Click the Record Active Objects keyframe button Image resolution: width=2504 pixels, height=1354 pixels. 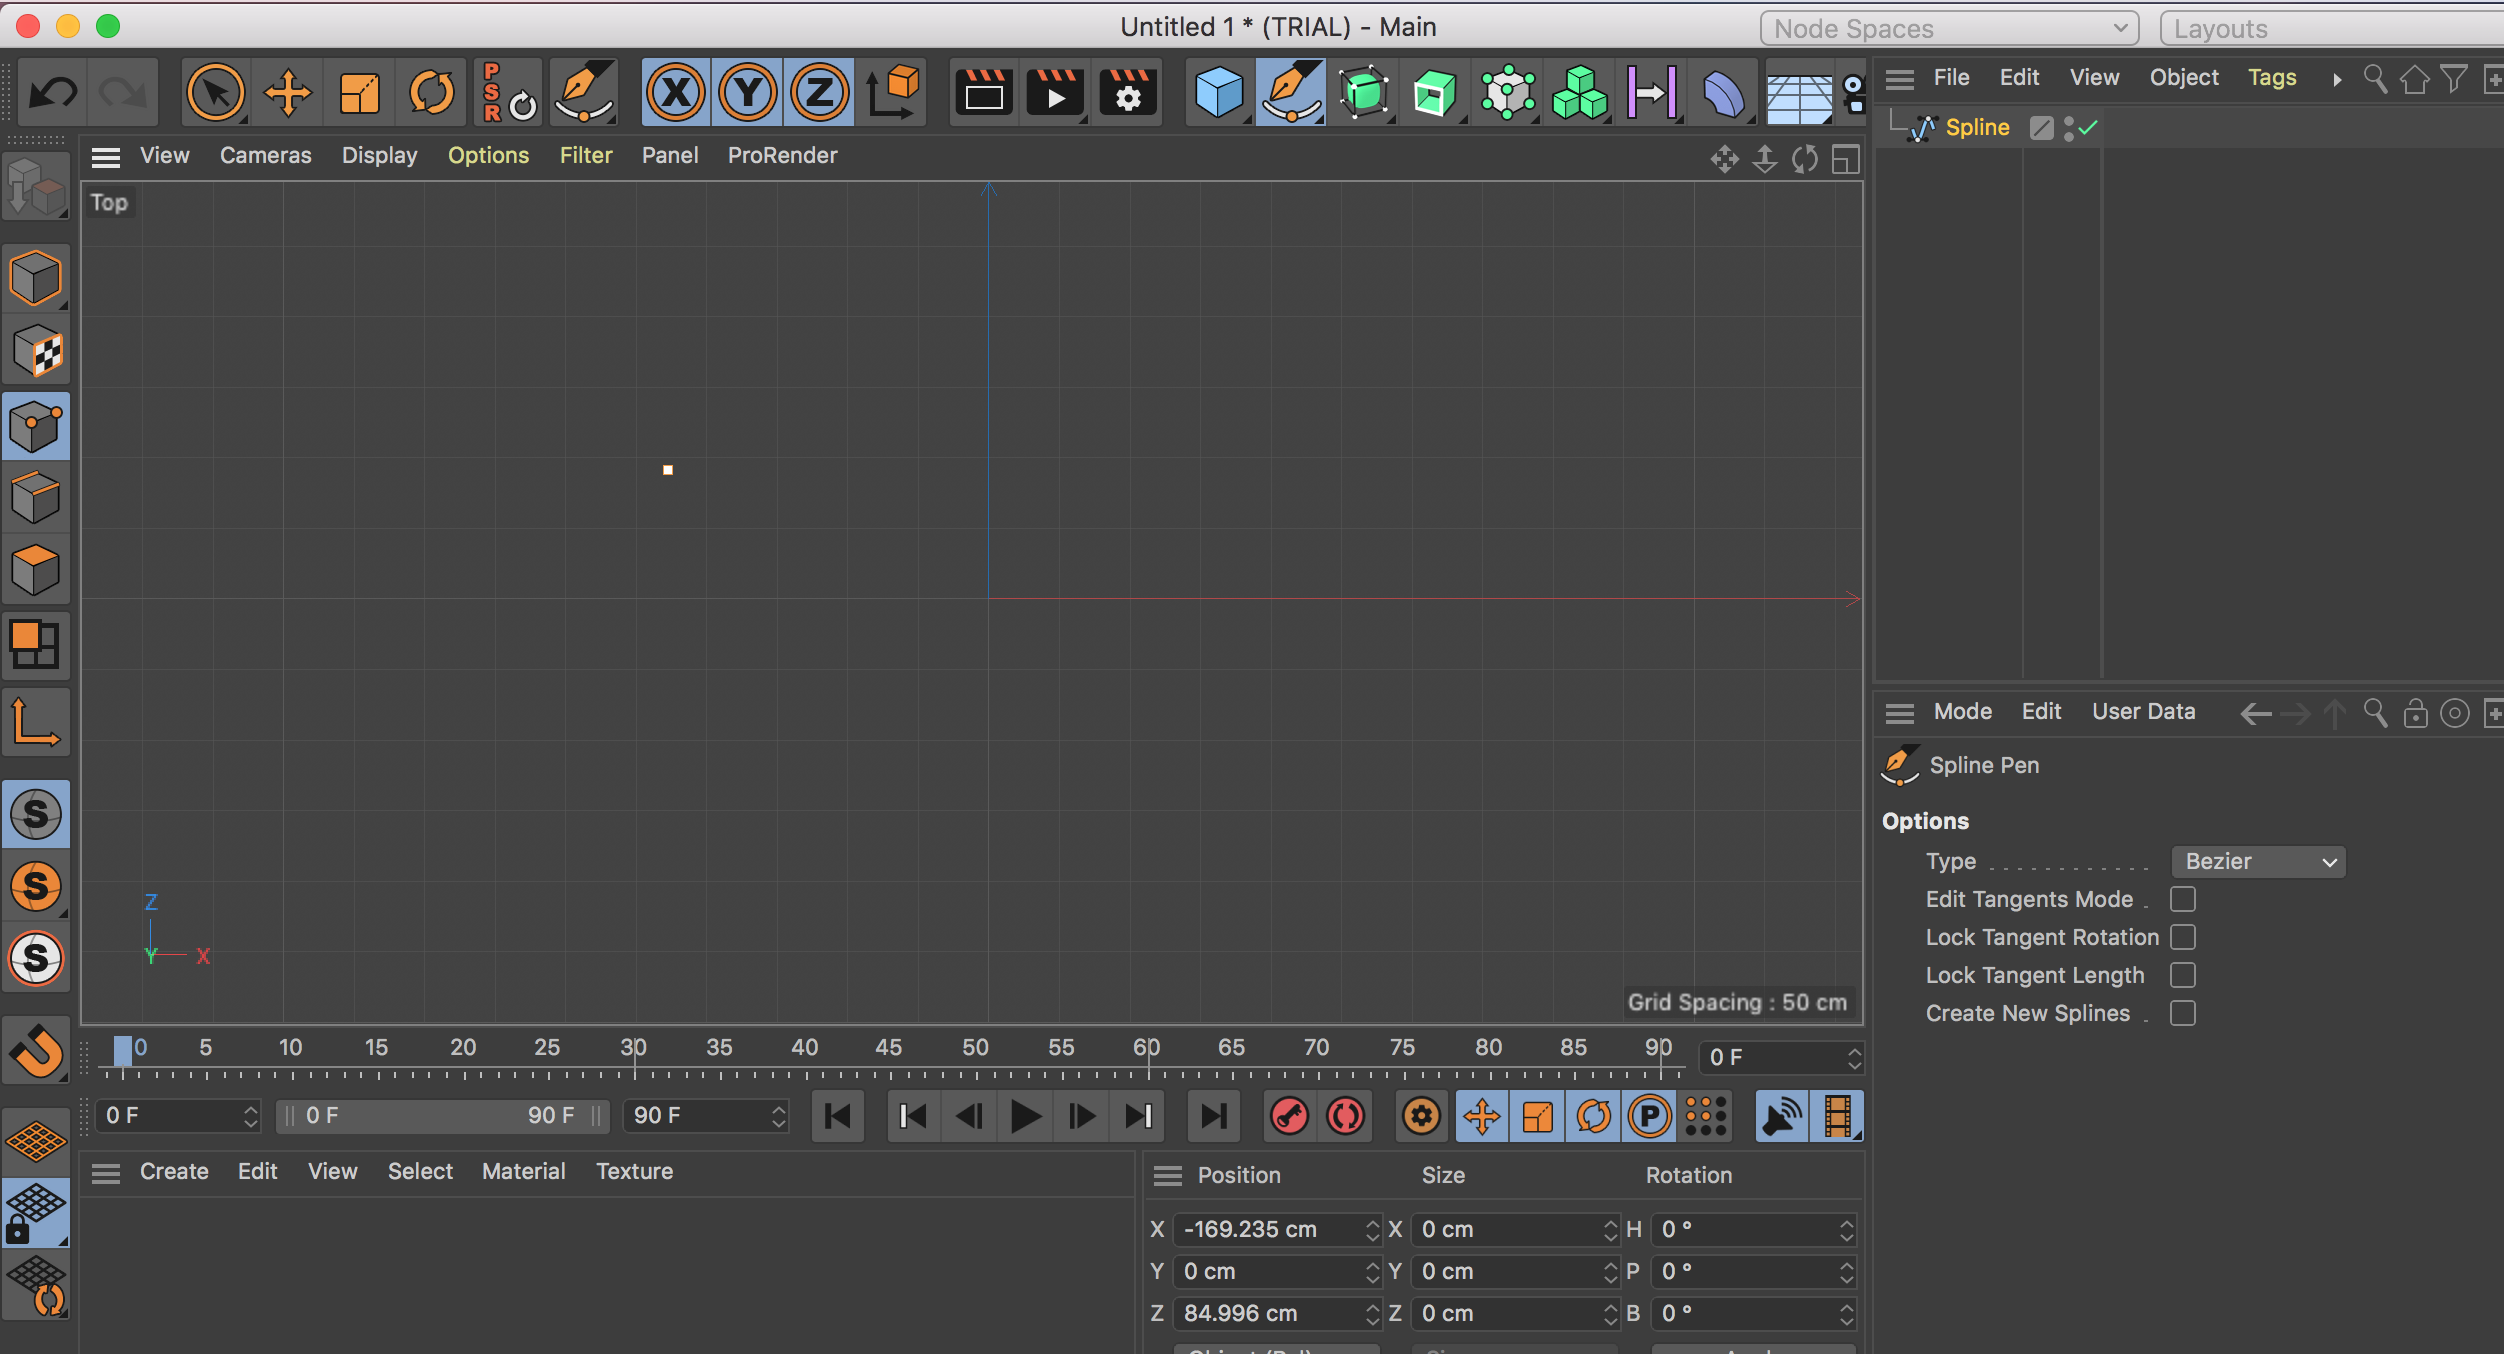click(x=1289, y=1116)
